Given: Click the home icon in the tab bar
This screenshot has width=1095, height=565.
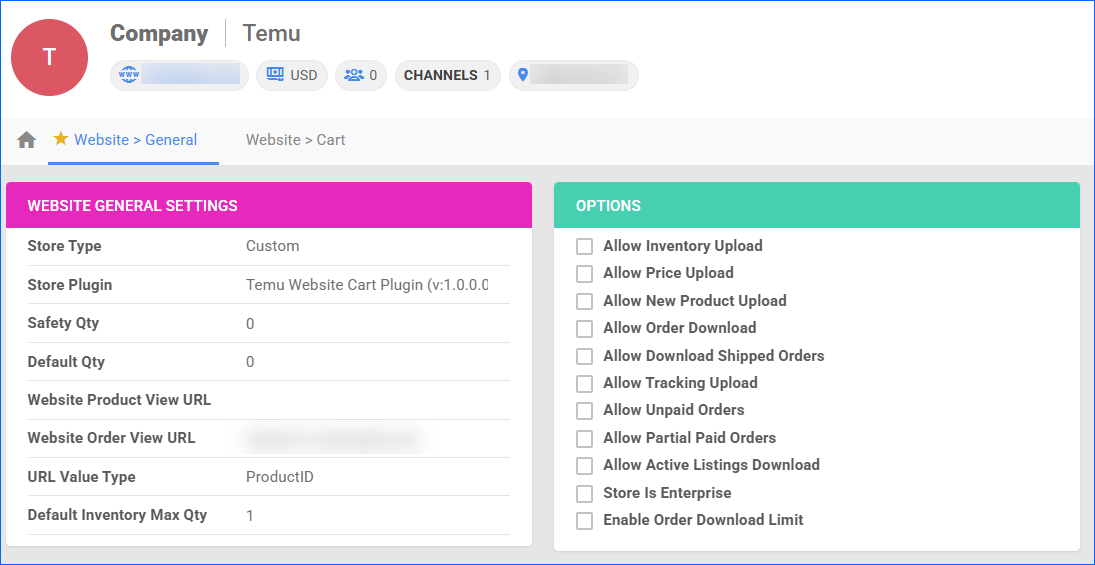Looking at the screenshot, I should (27, 140).
